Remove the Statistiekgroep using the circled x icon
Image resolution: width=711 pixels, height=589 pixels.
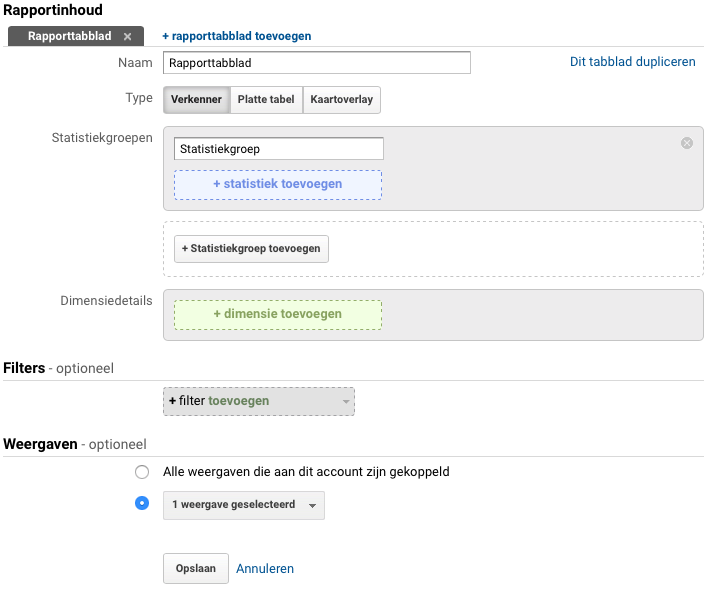tap(687, 143)
